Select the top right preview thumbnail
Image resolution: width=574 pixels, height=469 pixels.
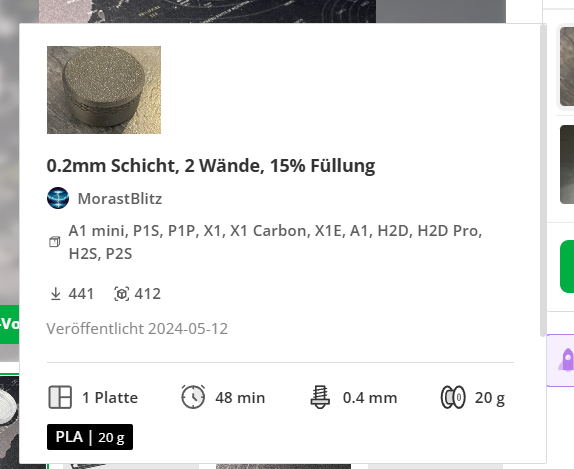pyautogui.click(x=566, y=66)
